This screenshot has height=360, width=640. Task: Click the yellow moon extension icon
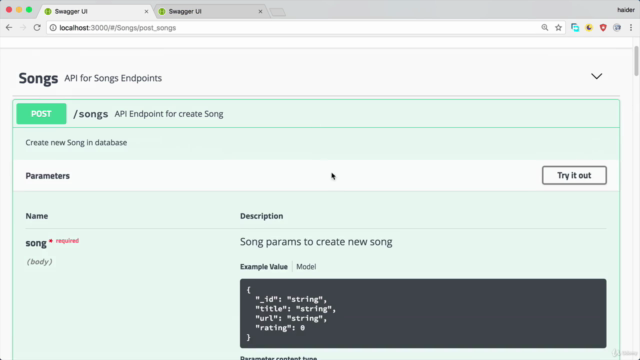point(589,28)
